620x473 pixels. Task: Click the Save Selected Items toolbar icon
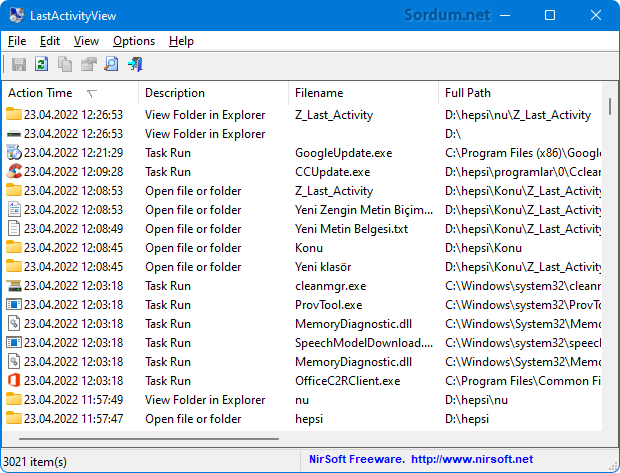tap(19, 64)
